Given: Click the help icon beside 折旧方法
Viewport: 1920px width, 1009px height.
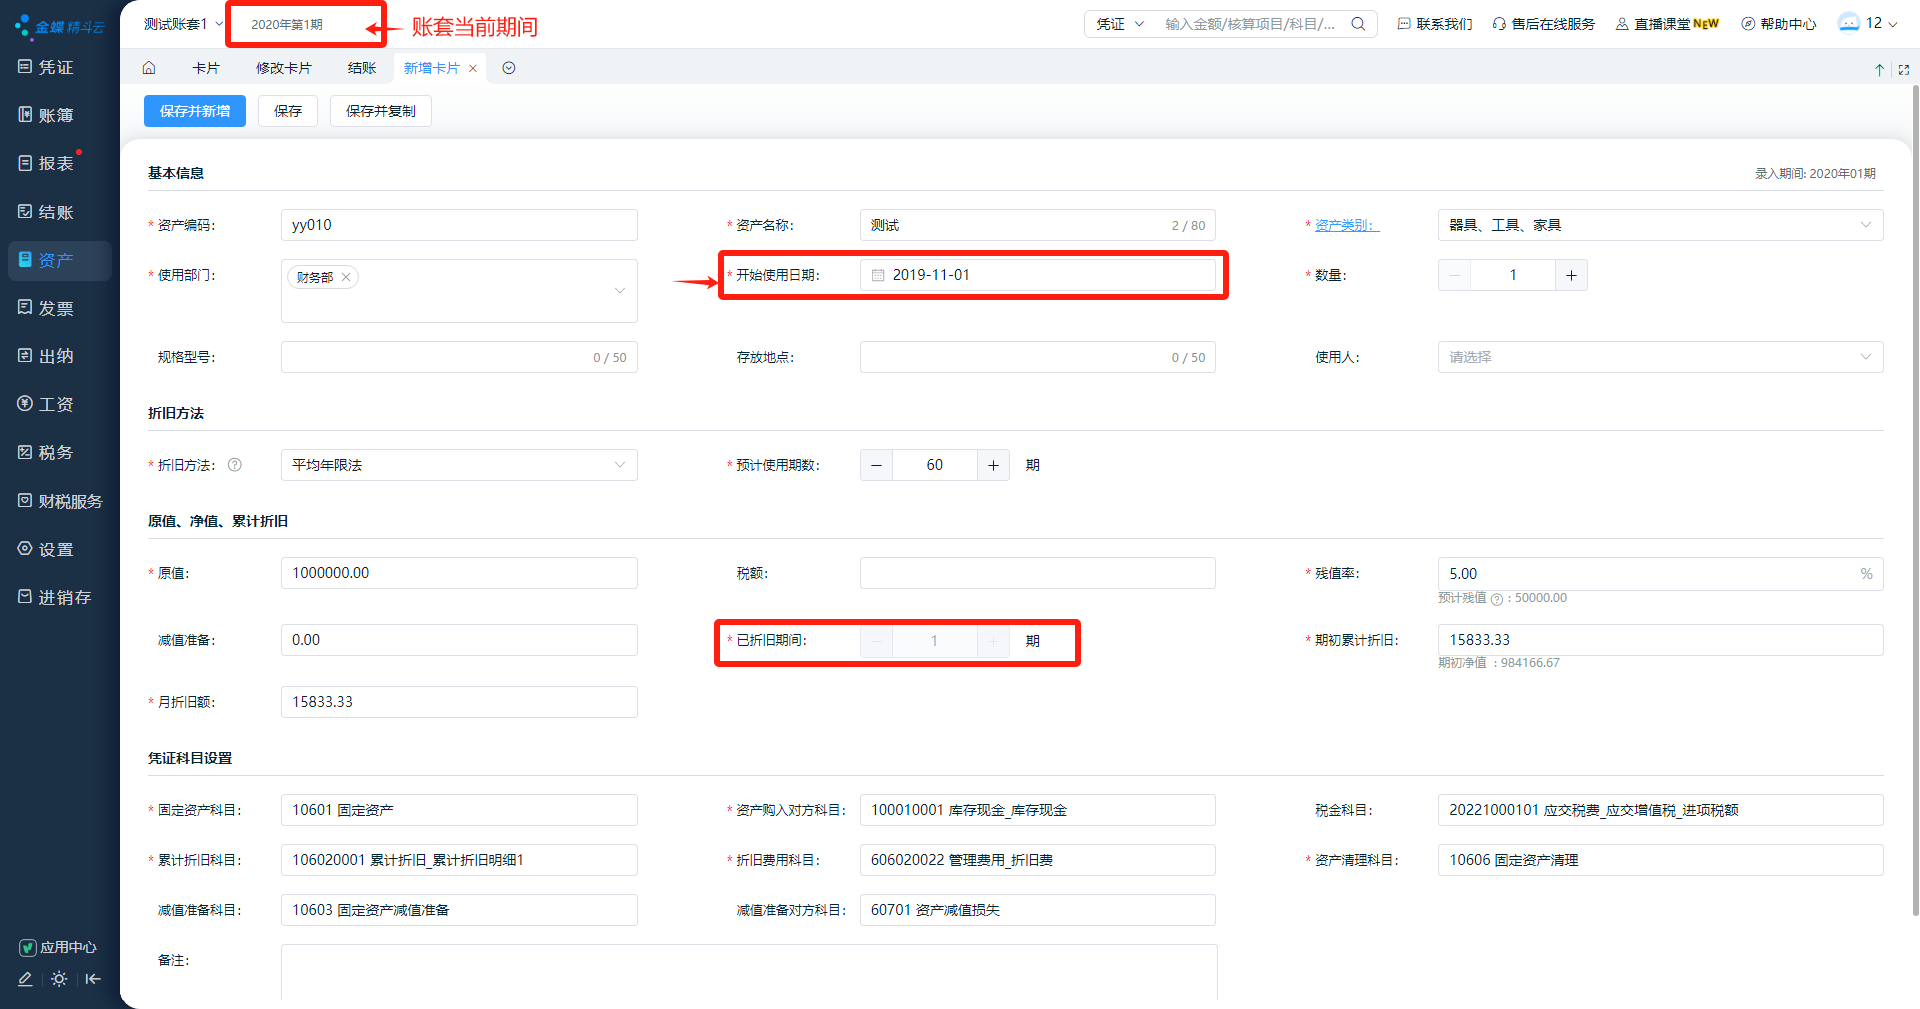Looking at the screenshot, I should [235, 465].
